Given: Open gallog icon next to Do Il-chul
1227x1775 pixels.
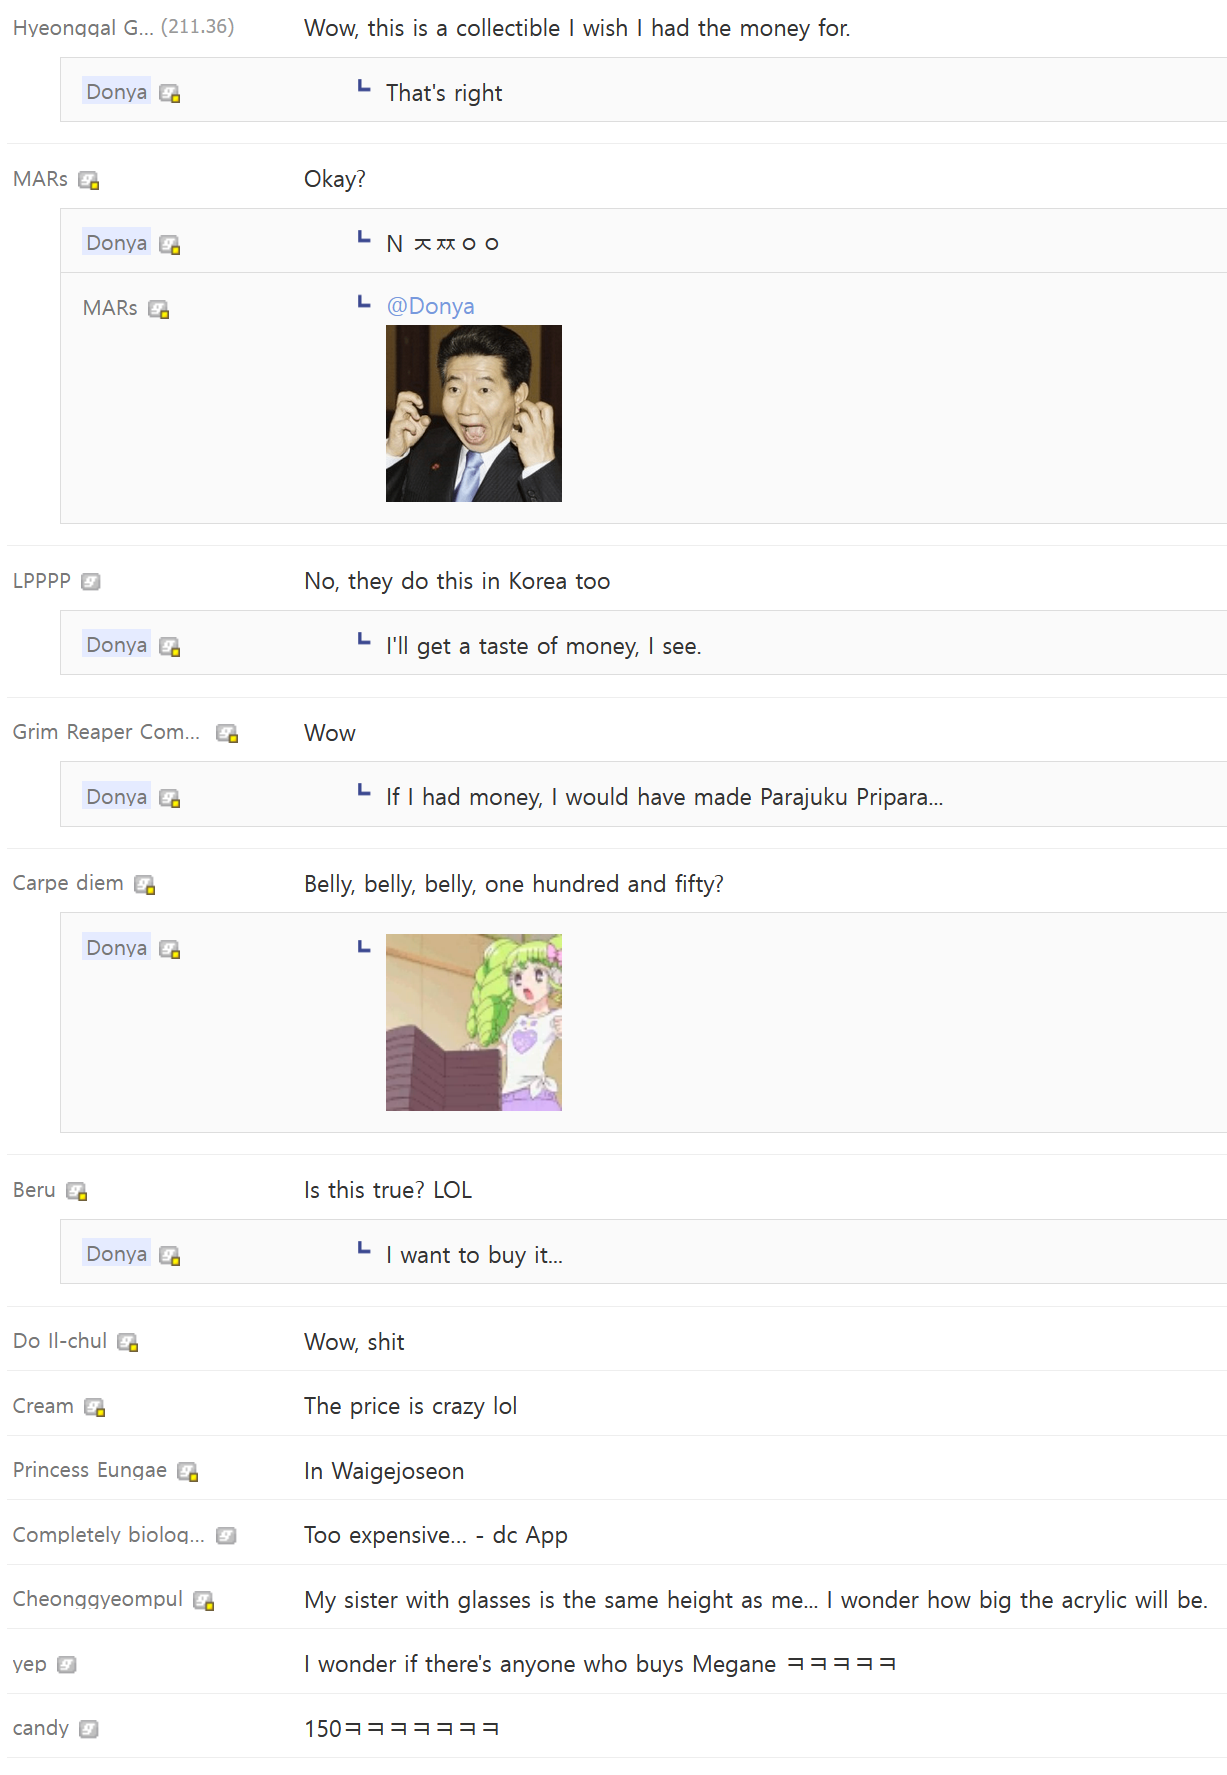Looking at the screenshot, I should [128, 1343].
